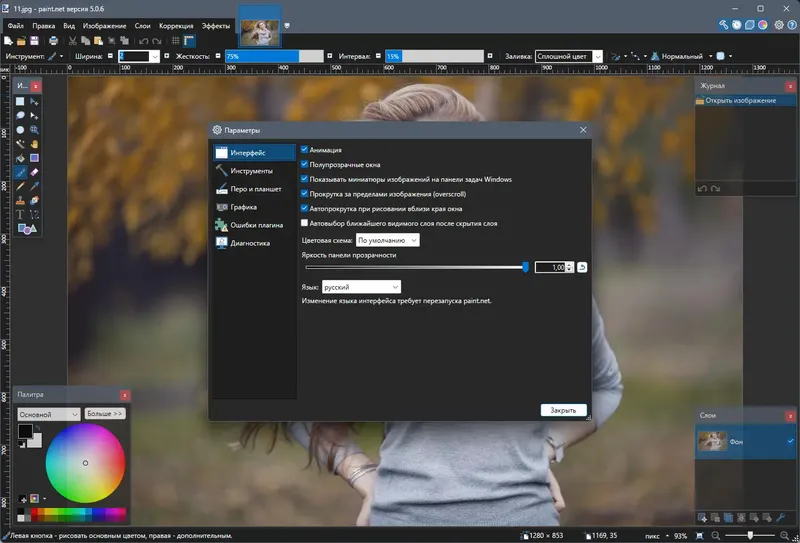
Task: Toggle the pixel grid icon
Action: coord(176,41)
